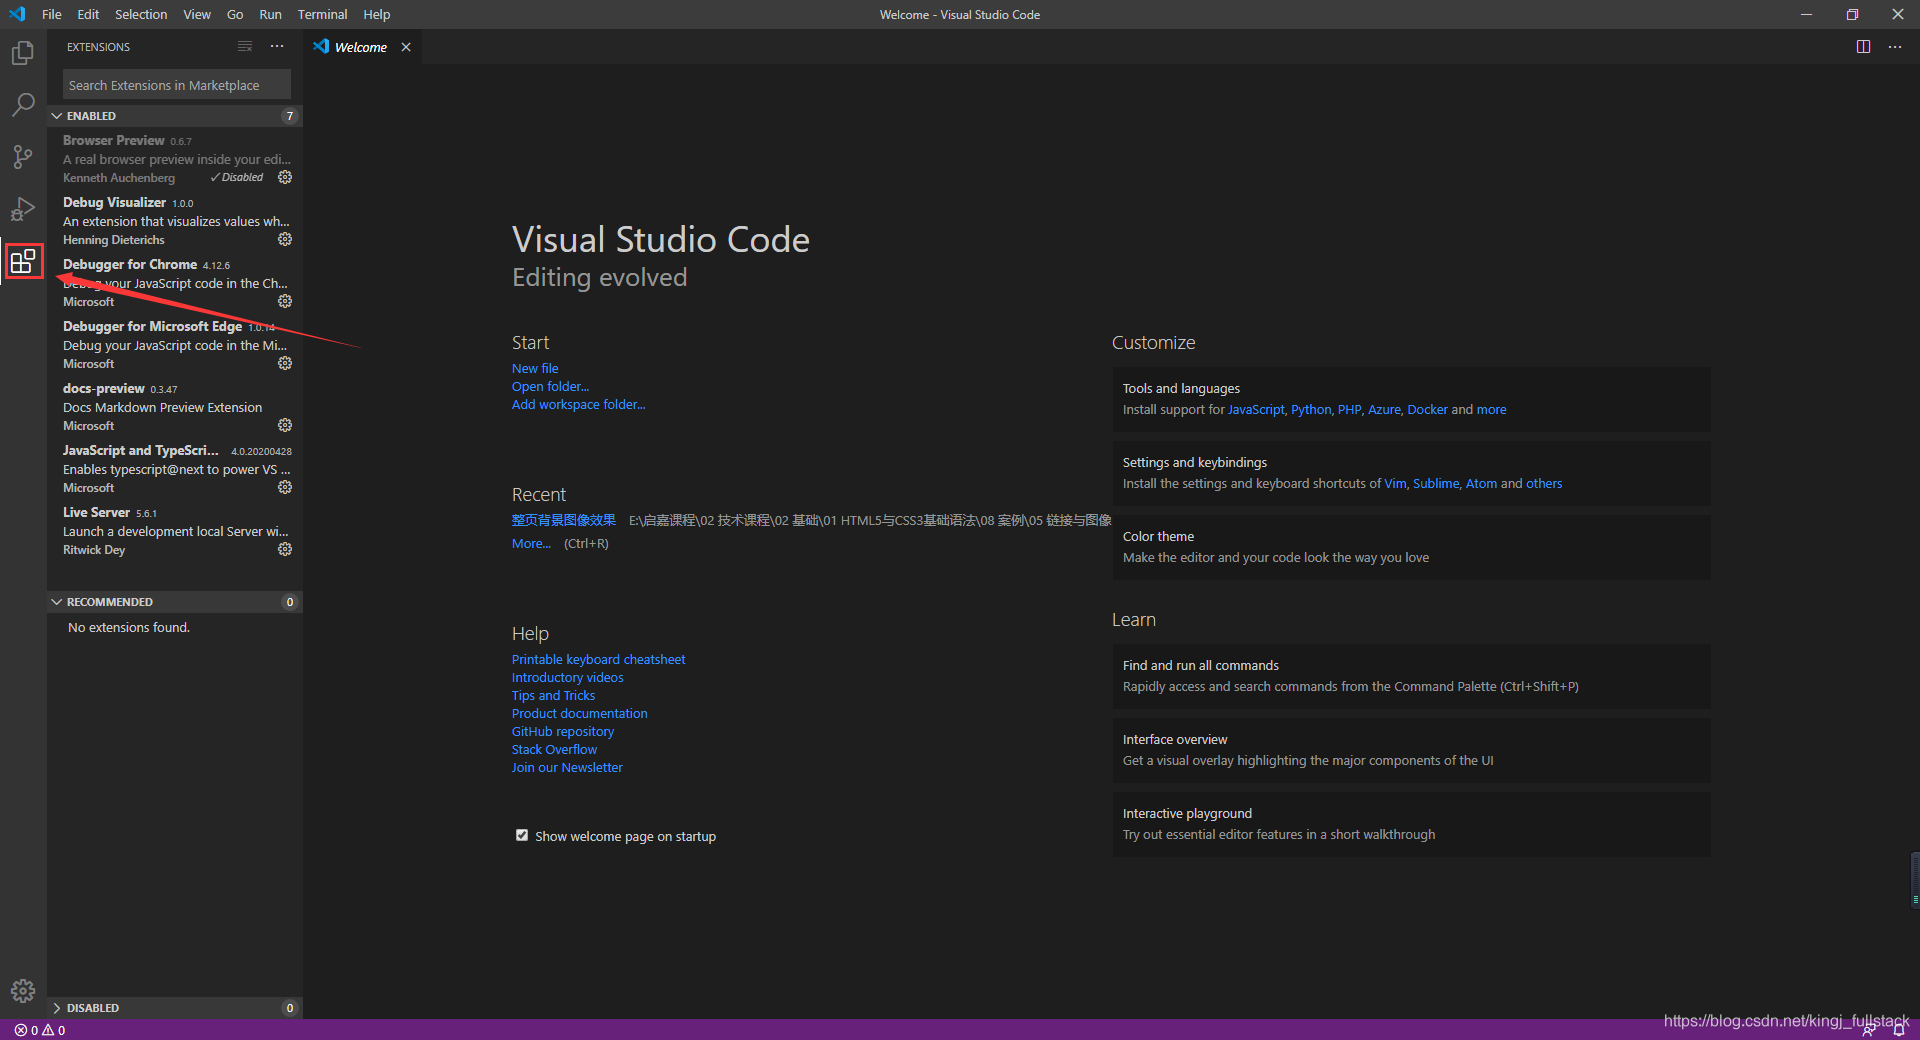Open the Selection menu
The image size is (1920, 1040).
pyautogui.click(x=141, y=14)
